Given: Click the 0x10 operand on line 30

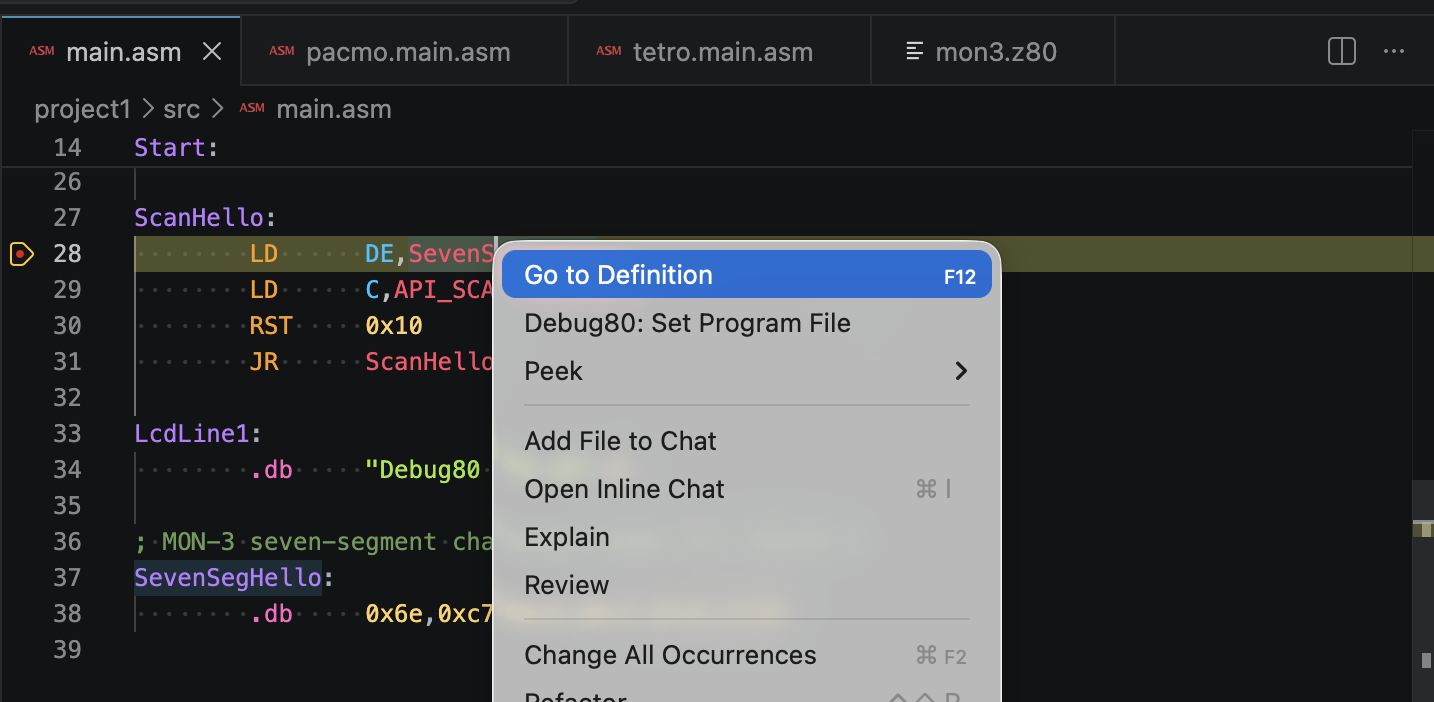Looking at the screenshot, I should point(394,326).
